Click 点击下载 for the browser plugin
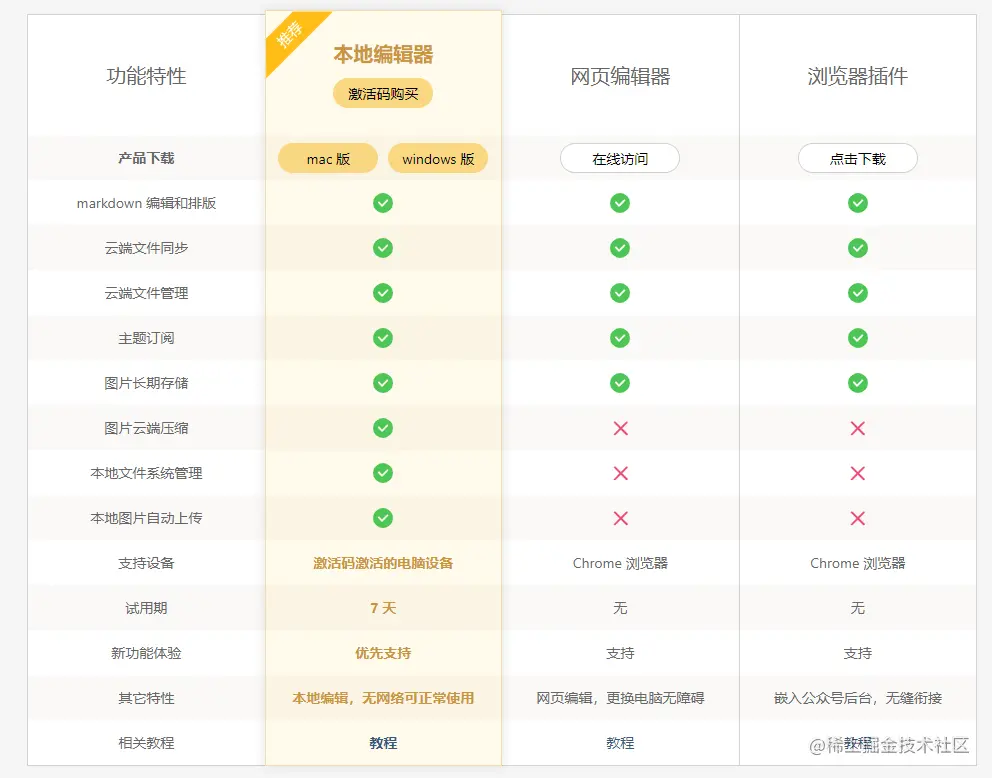Viewport: 992px width, 778px height. click(x=858, y=158)
